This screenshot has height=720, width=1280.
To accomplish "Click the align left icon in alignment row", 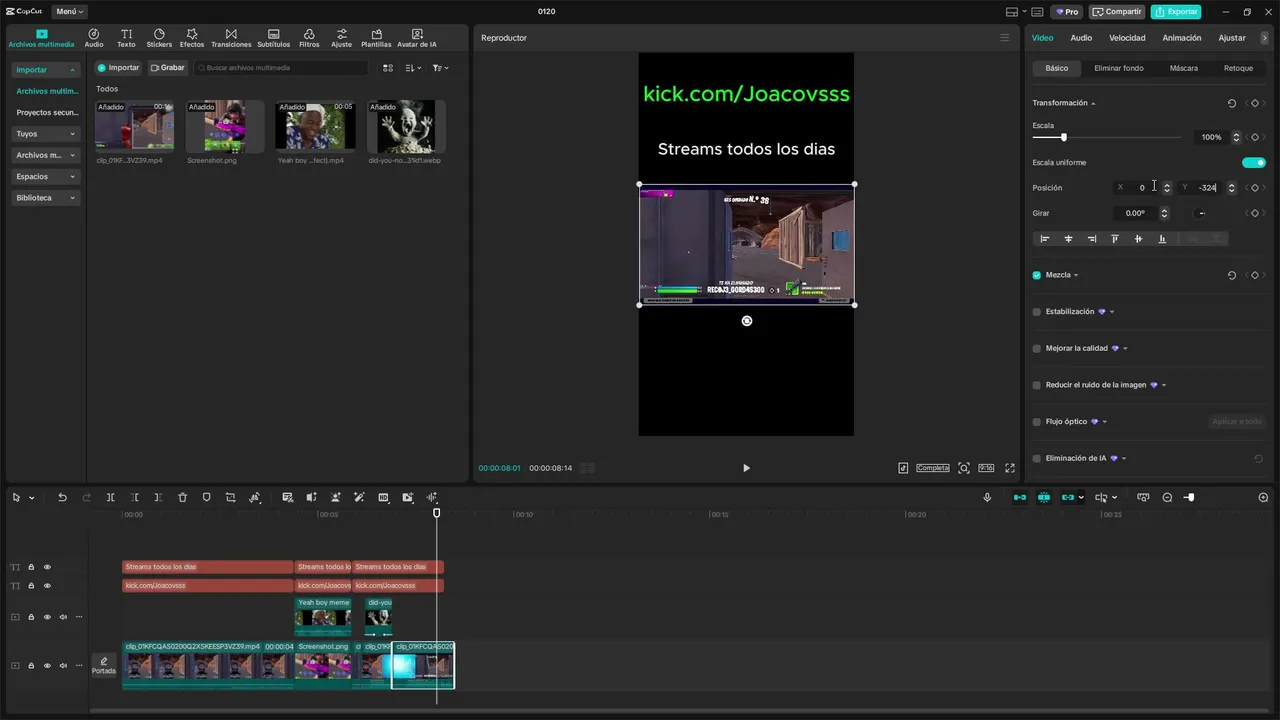I will coord(1045,239).
